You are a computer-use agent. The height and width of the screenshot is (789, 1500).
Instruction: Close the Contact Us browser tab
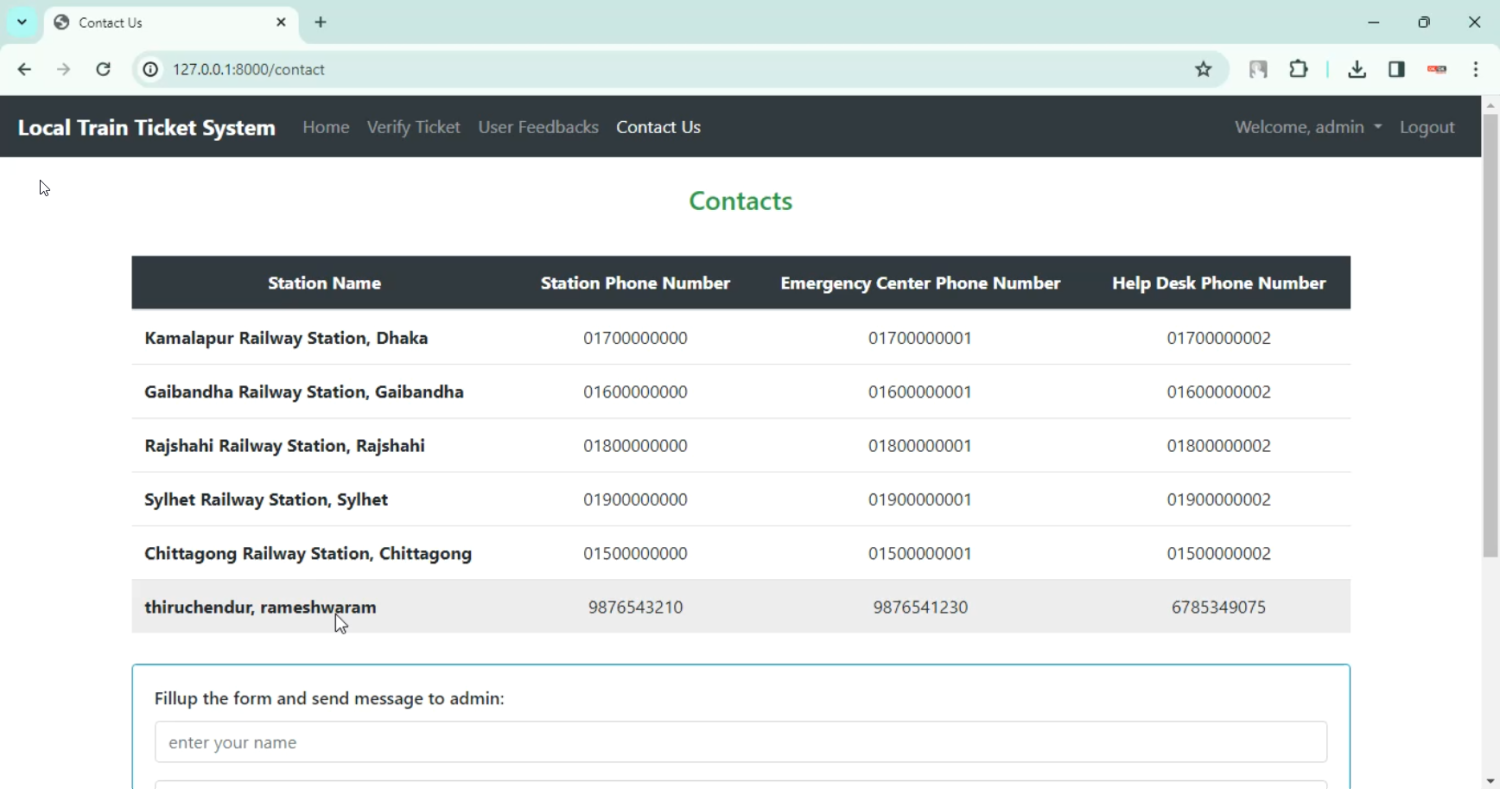(281, 22)
